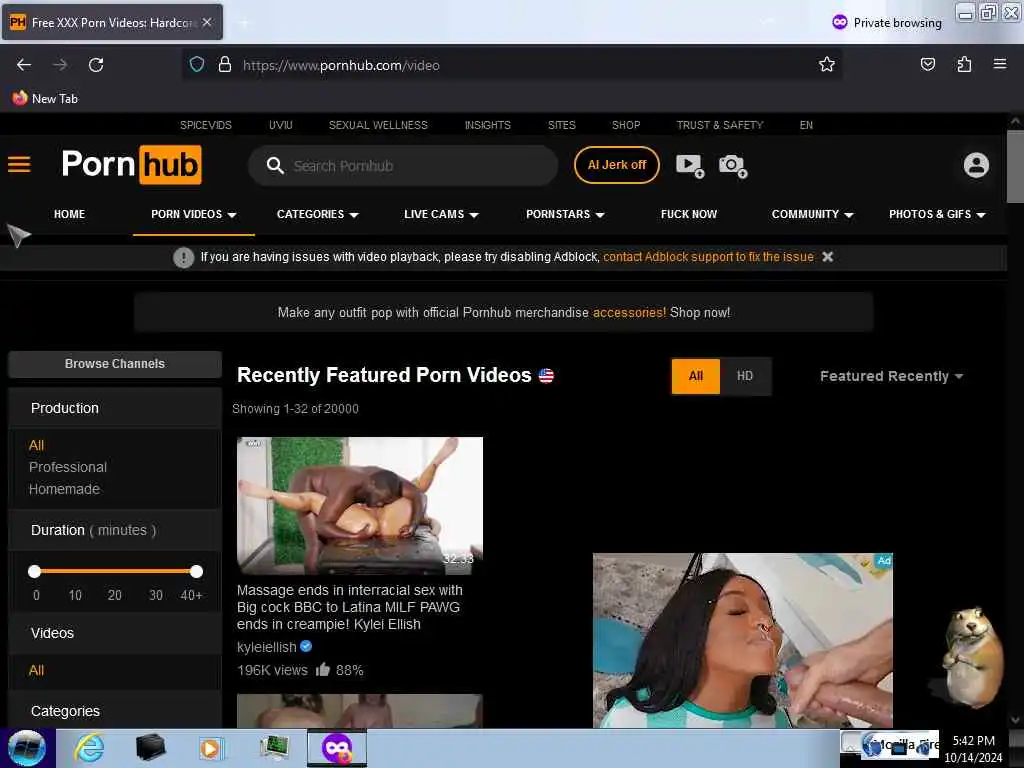The width and height of the screenshot is (1024, 768).
Task: Open the SHOP top link
Action: [626, 125]
